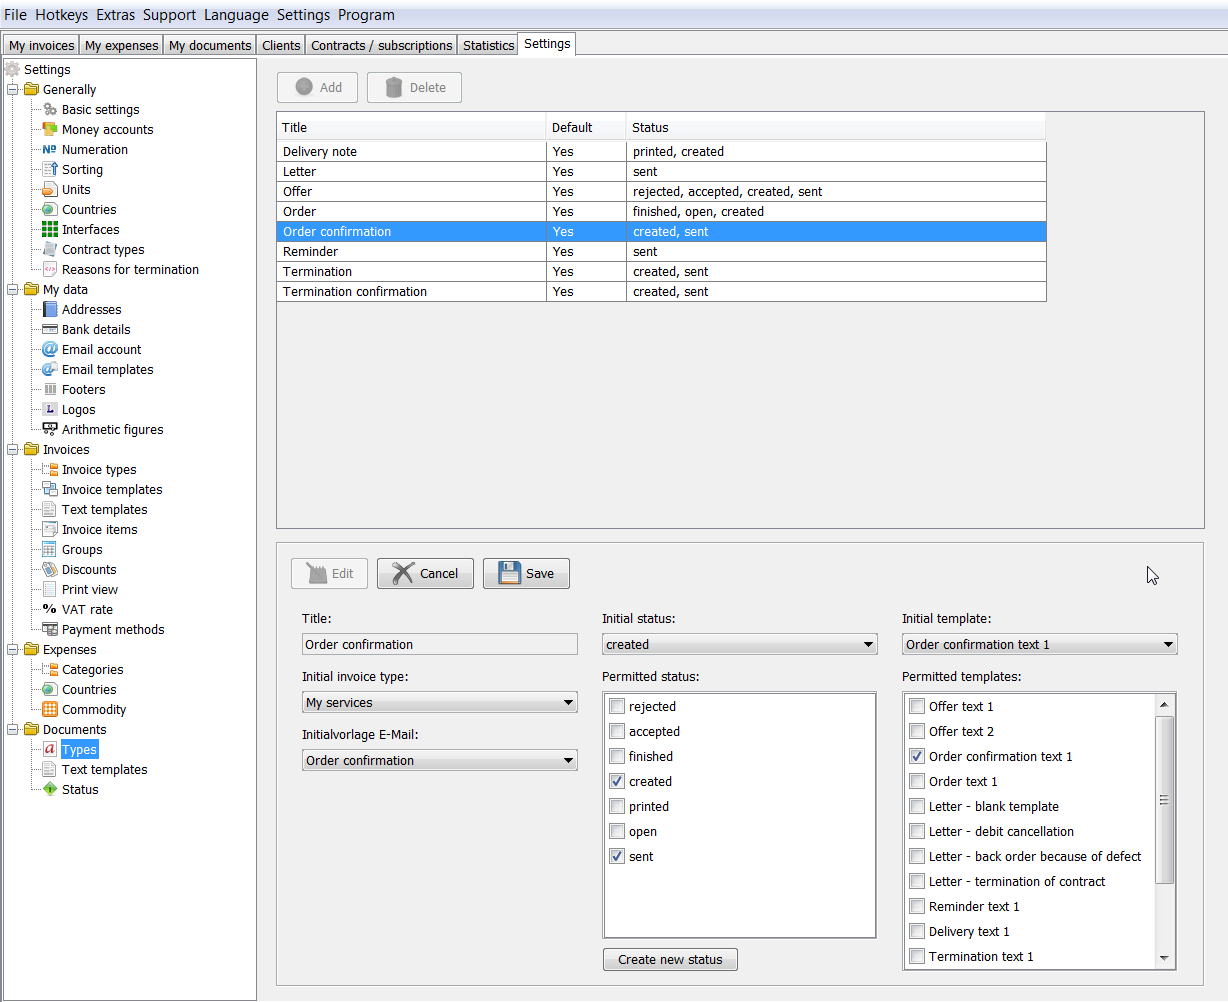
Task: Click the Interfaces grid icon
Action: pyautogui.click(x=50, y=230)
